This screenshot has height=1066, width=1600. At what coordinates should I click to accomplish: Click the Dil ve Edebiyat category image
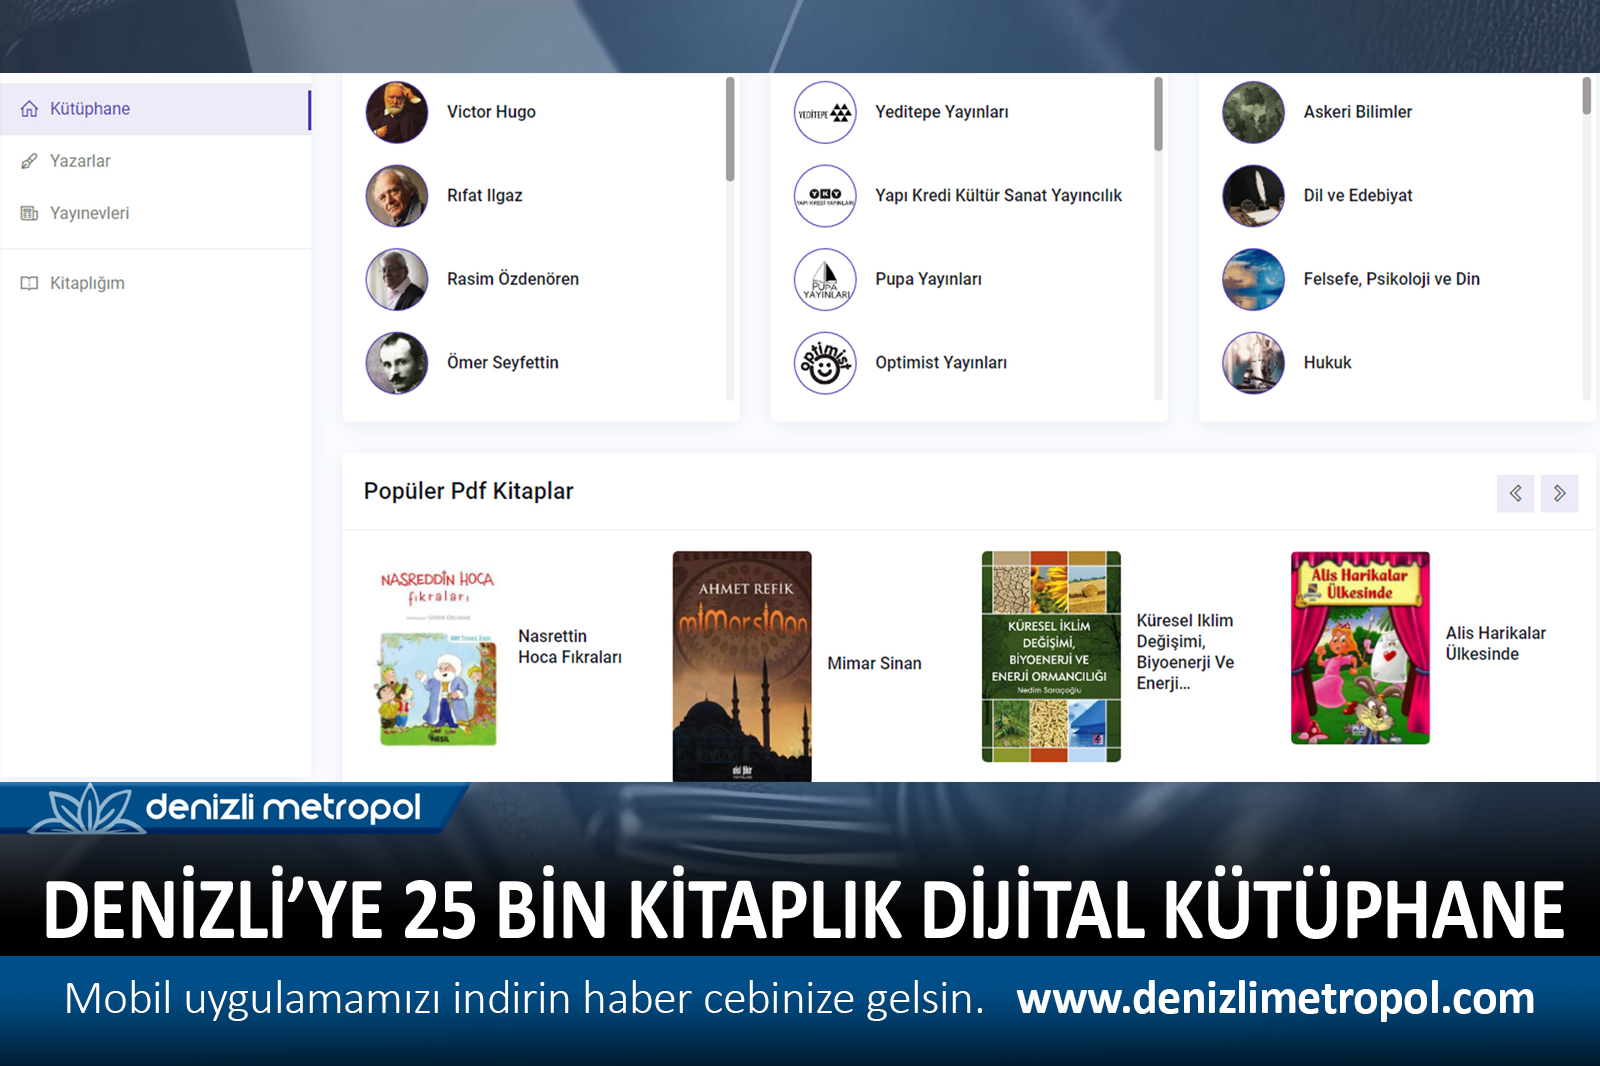[1253, 196]
